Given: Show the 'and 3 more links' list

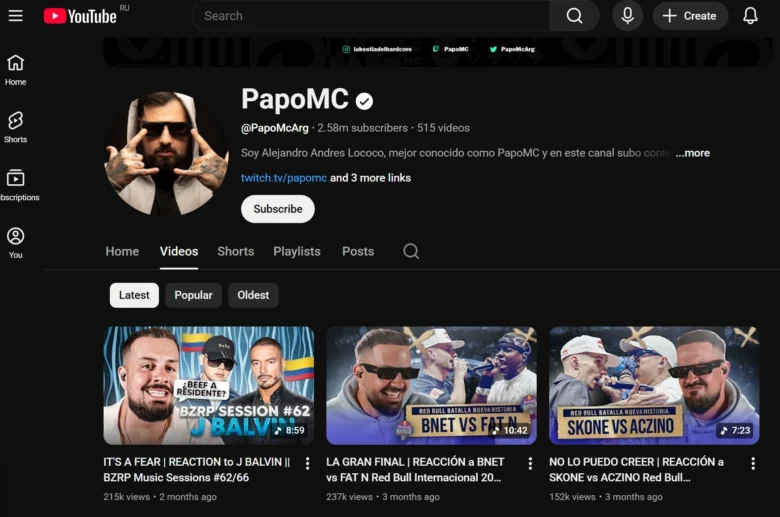Looking at the screenshot, I should pos(371,178).
